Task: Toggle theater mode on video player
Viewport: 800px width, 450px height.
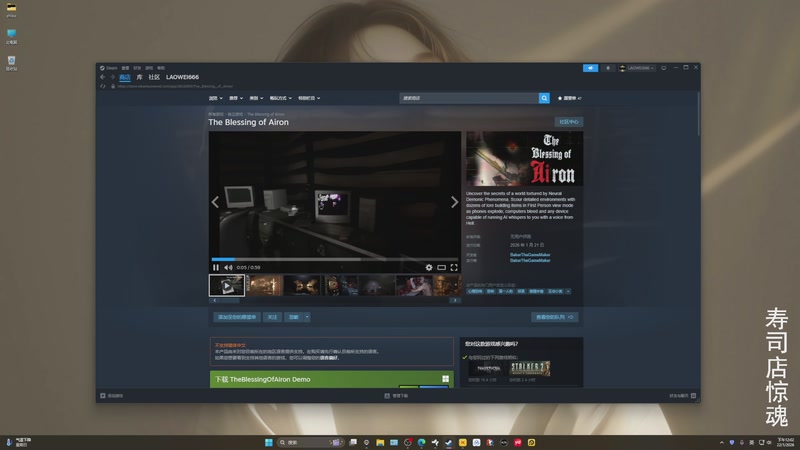Action: (441, 267)
